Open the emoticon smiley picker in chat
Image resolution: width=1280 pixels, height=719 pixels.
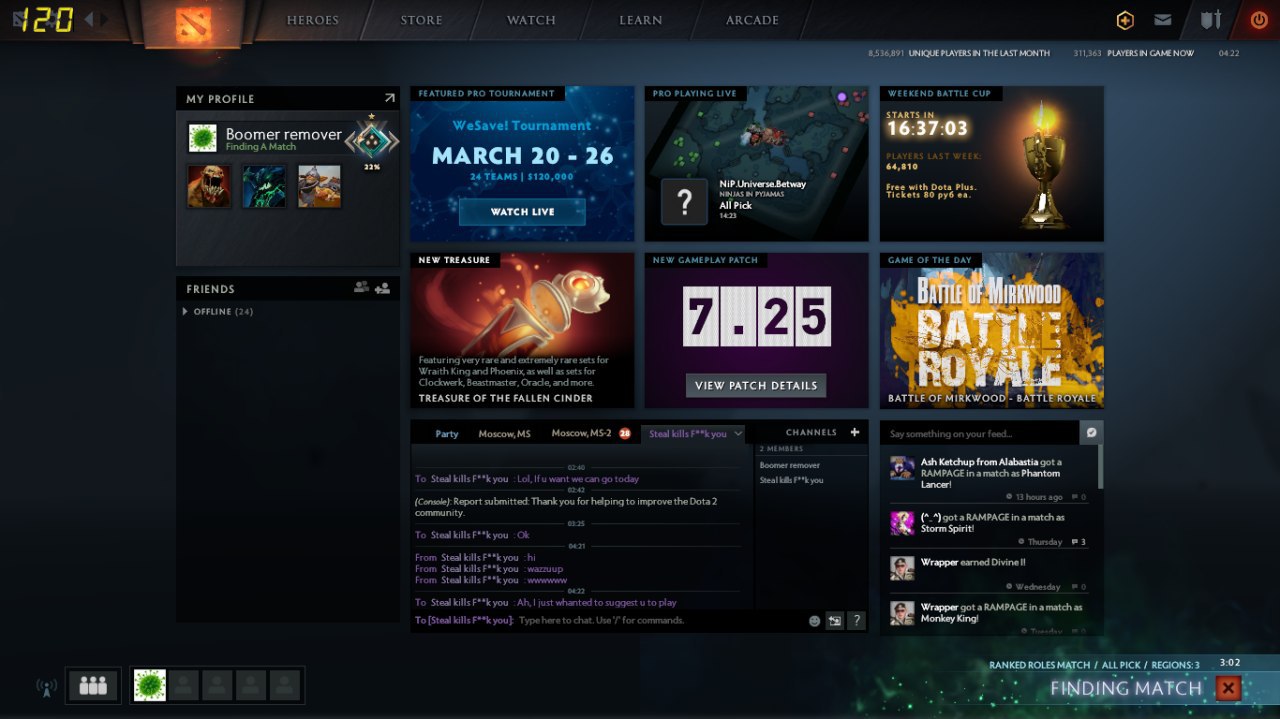coord(814,621)
